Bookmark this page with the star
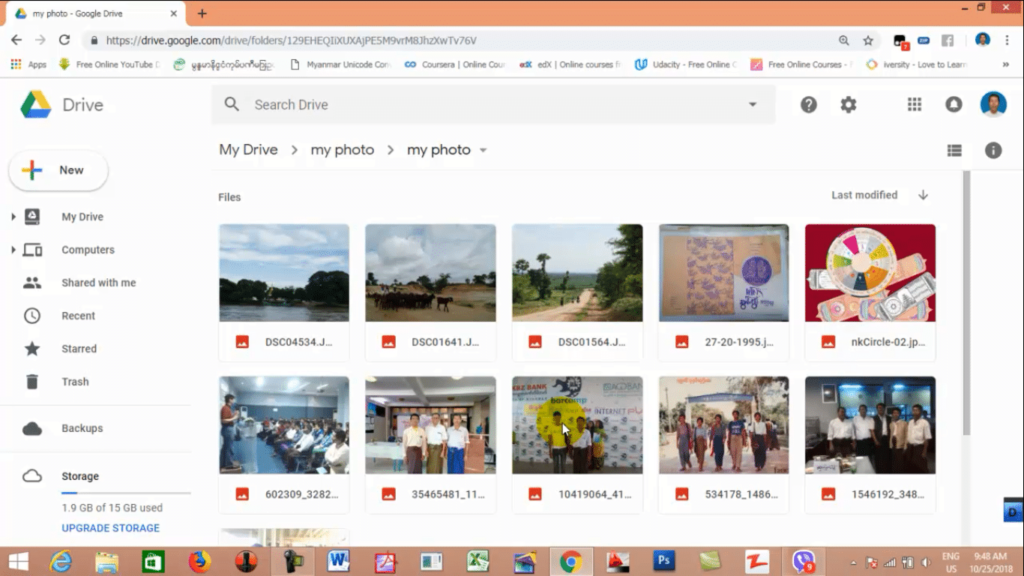 [868, 40]
